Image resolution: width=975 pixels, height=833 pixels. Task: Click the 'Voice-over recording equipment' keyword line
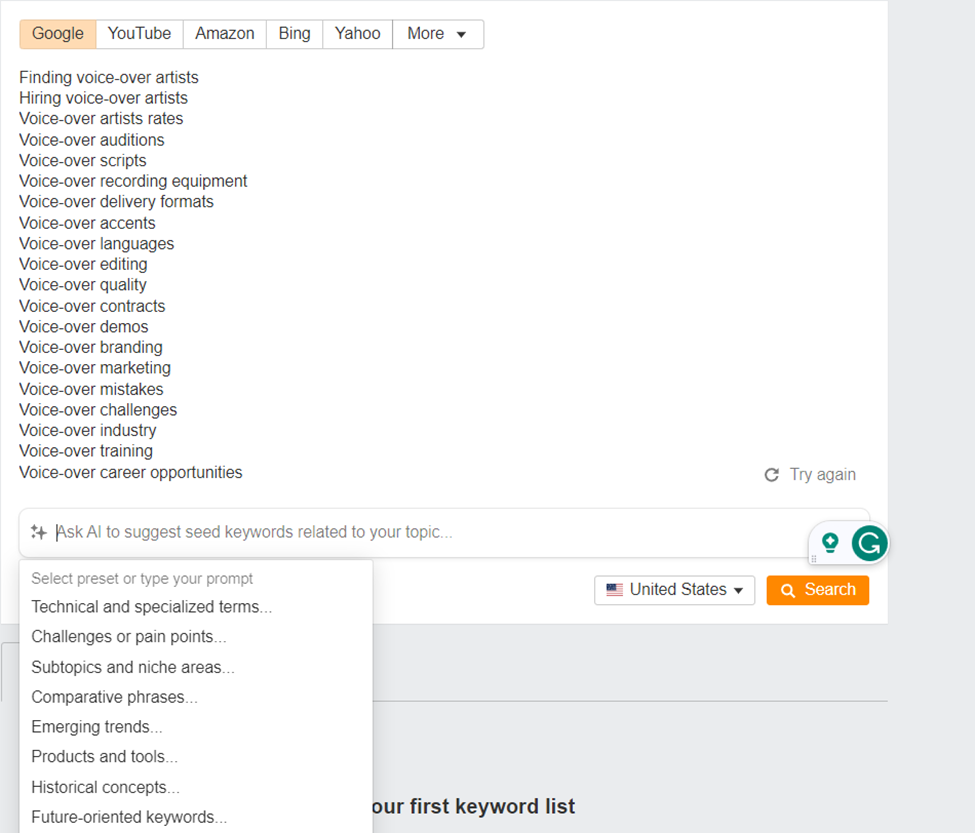(x=133, y=181)
